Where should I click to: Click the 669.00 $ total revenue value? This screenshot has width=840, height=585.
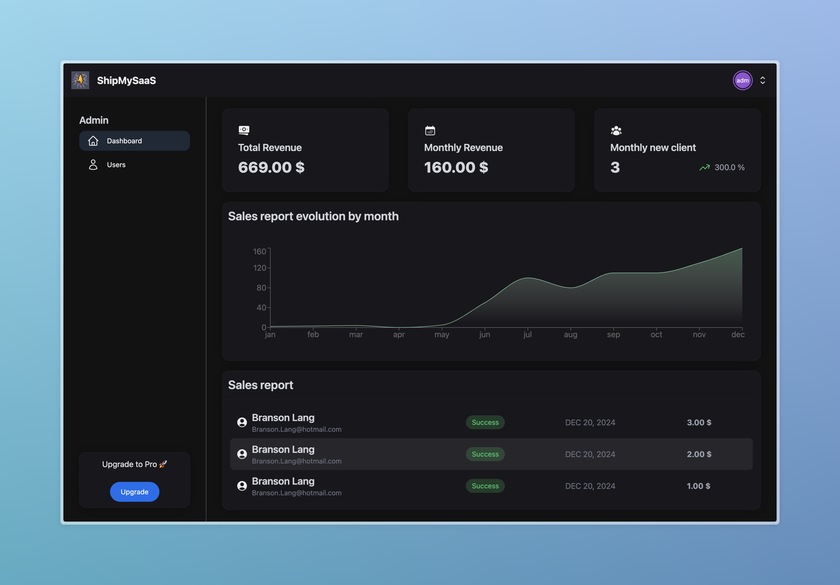coord(271,167)
